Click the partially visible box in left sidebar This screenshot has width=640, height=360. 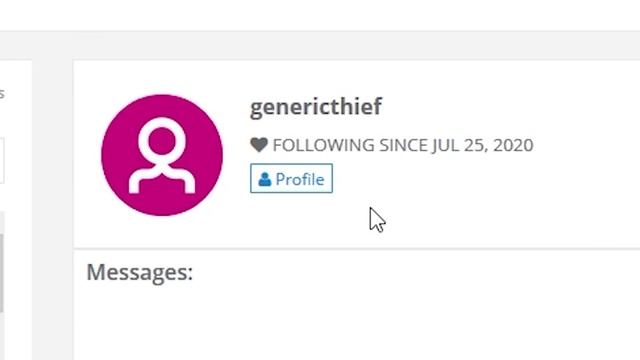coord(2,161)
